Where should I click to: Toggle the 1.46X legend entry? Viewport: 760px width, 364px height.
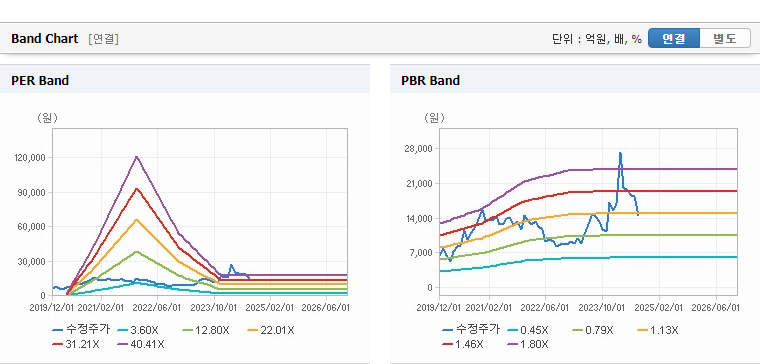point(463,345)
